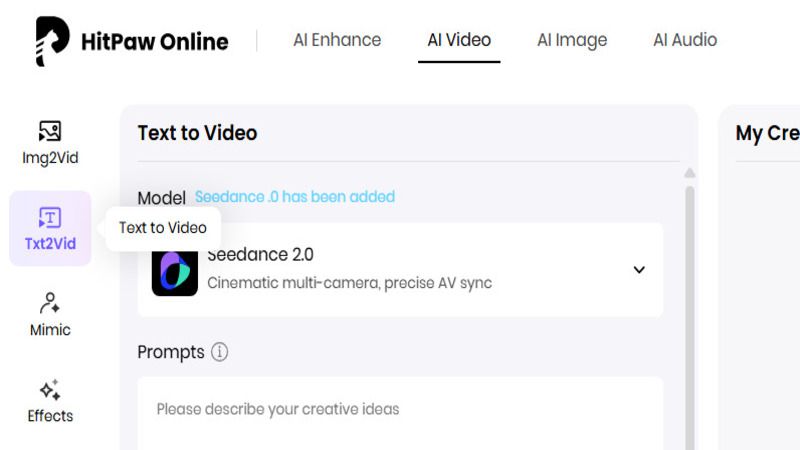Viewport: 800px width, 450px height.
Task: Click the Text to Video panel scrollbar
Action: (x=690, y=317)
